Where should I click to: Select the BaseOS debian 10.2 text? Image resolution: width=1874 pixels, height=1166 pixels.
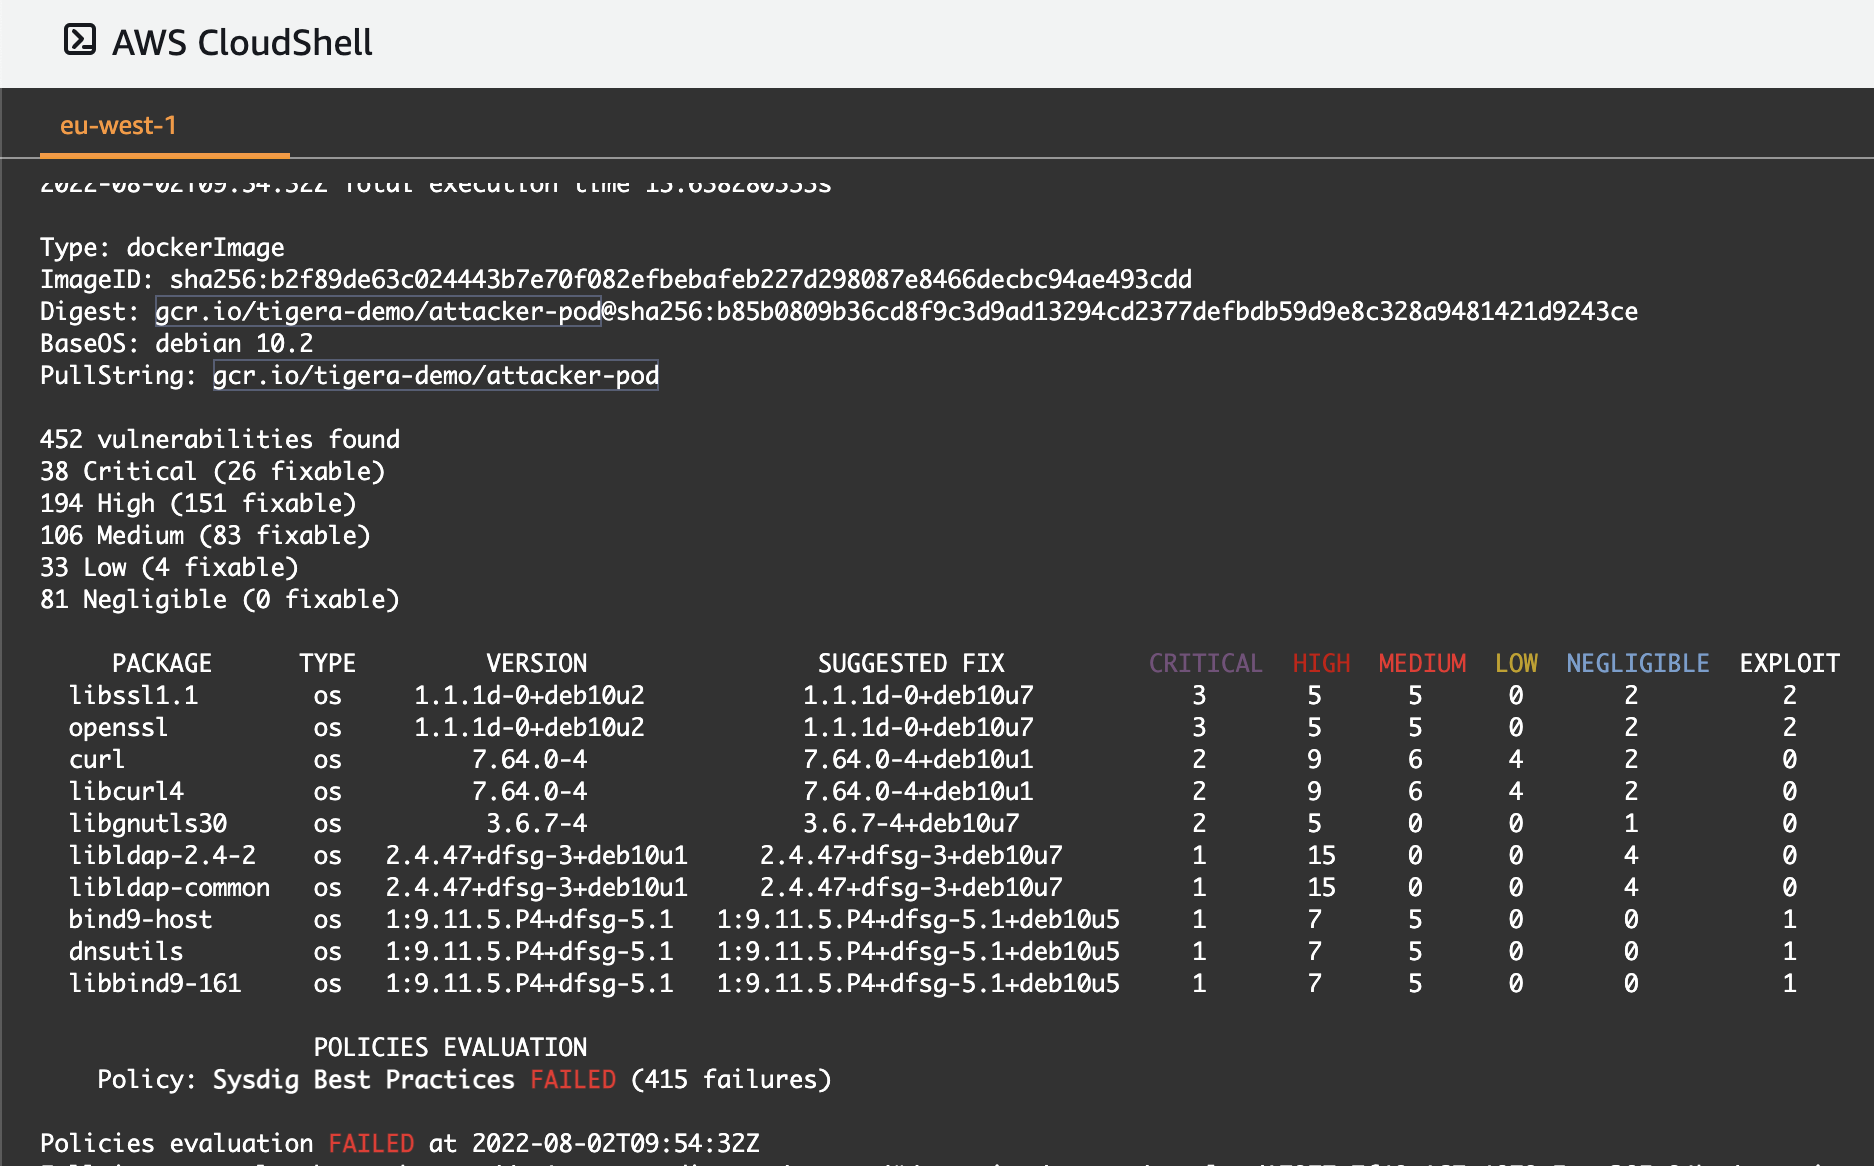[x=175, y=343]
